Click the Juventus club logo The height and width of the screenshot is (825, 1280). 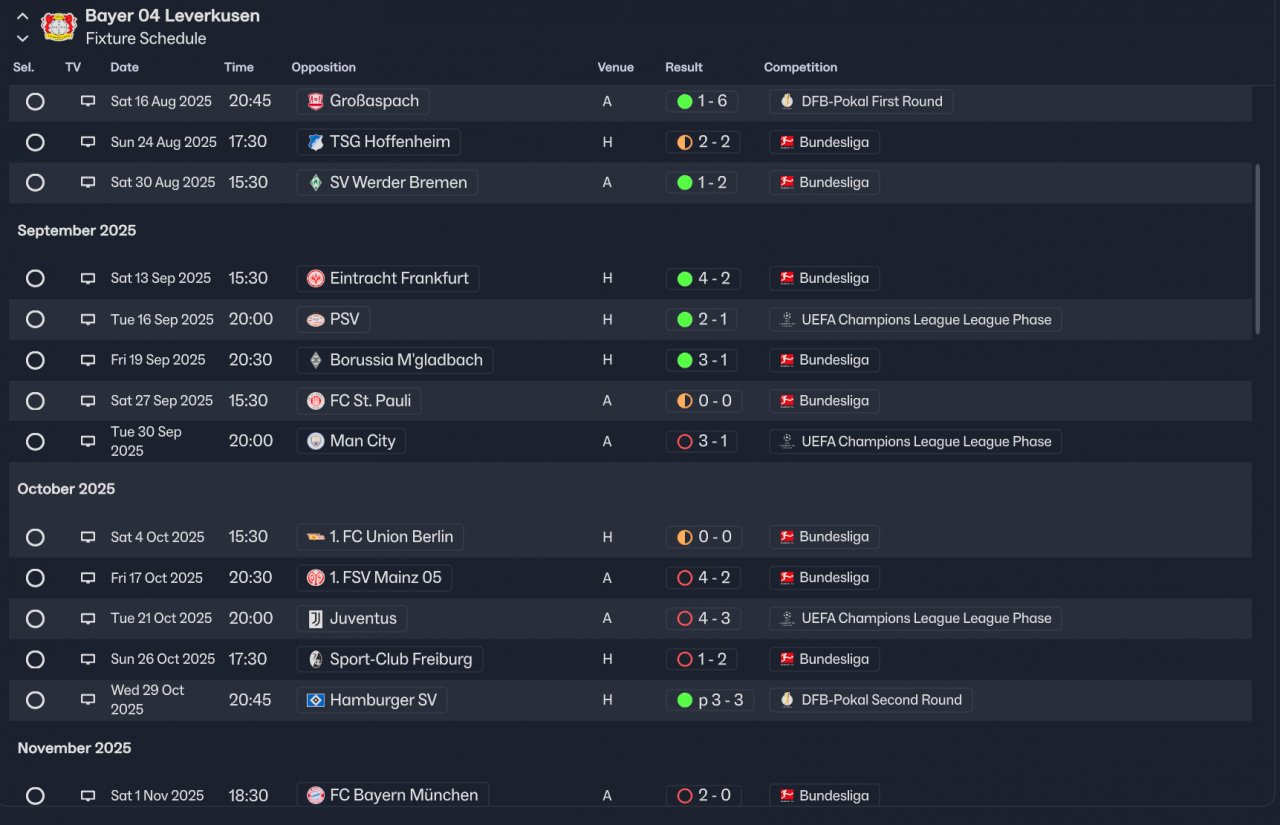tap(316, 618)
